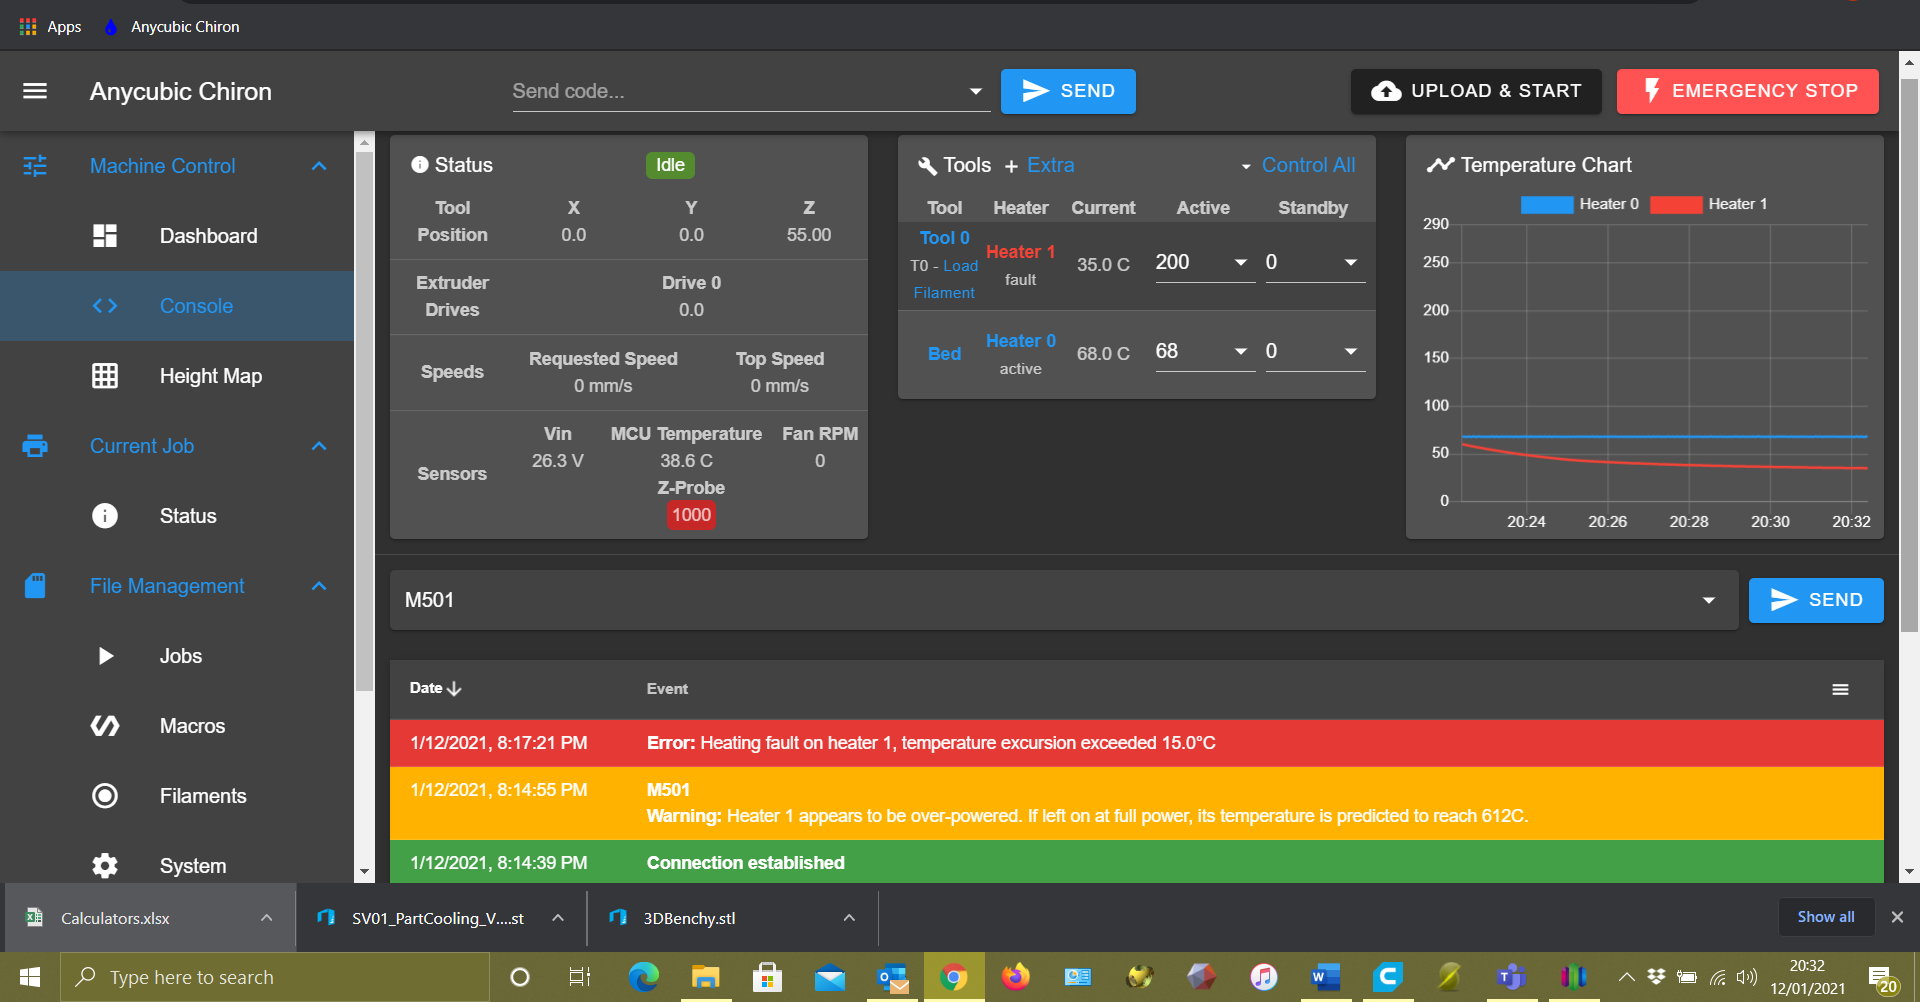Click the Jobs play arrow icon
This screenshot has height=1002, width=1920.
[105, 656]
